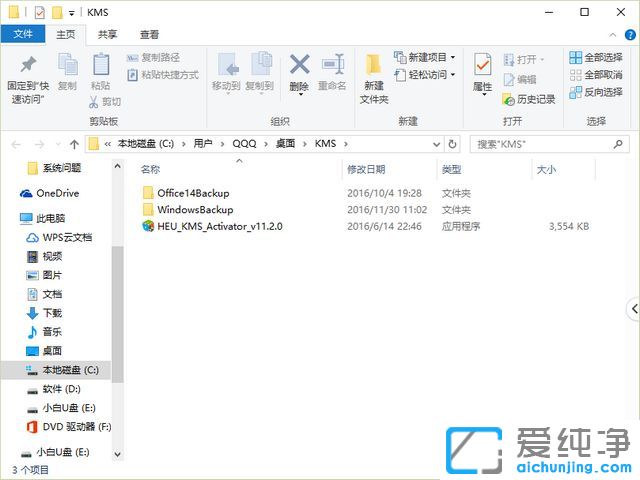Select WindowsBackup folder
The width and height of the screenshot is (640, 480).
(x=188, y=210)
